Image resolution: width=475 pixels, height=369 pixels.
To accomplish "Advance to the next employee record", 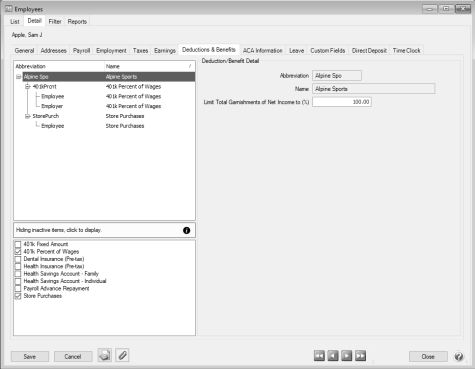I will click(347, 356).
